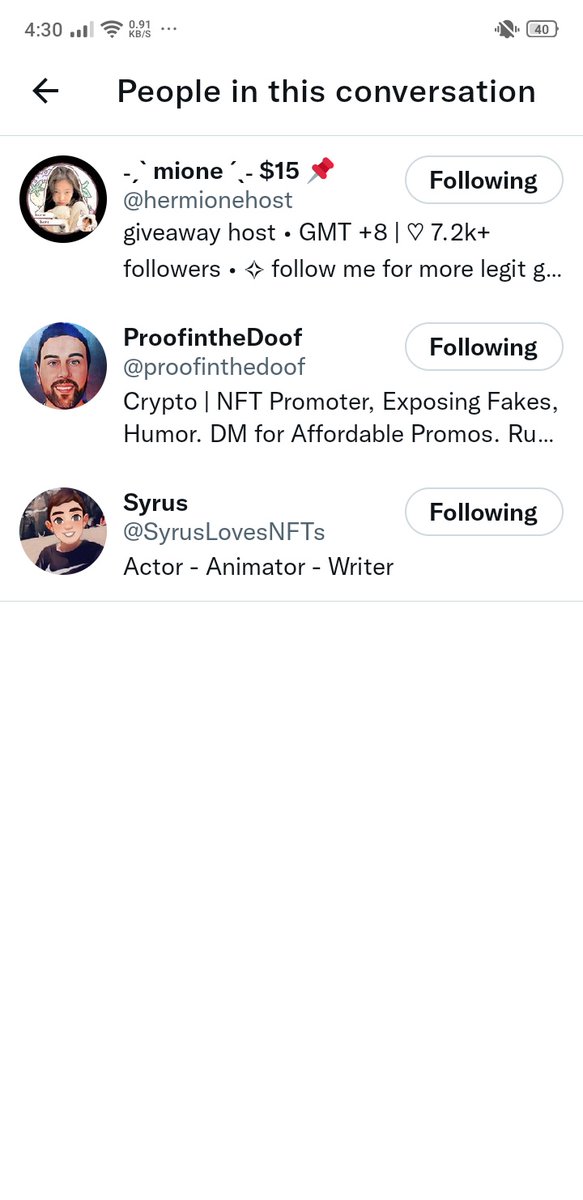This screenshot has width=583, height=1200.
Task: Select the ProofintheDoof display name
Action: tap(212, 337)
